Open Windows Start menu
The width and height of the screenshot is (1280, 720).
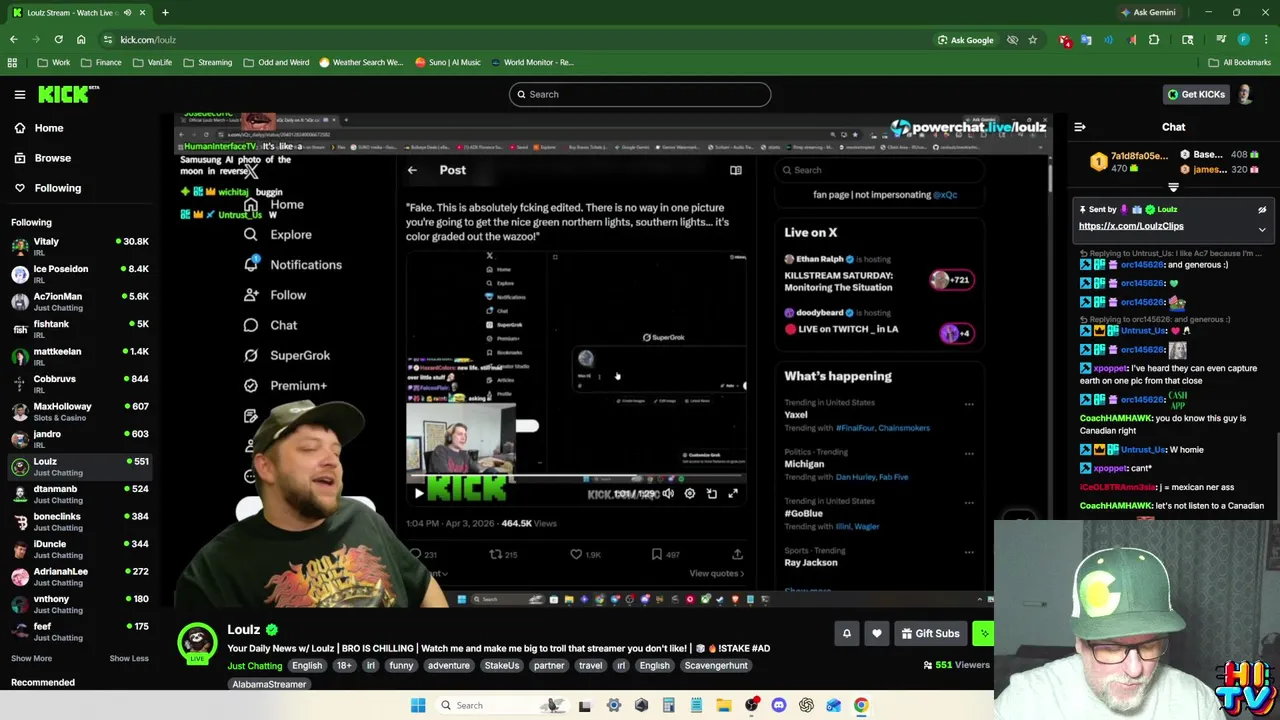click(x=418, y=705)
